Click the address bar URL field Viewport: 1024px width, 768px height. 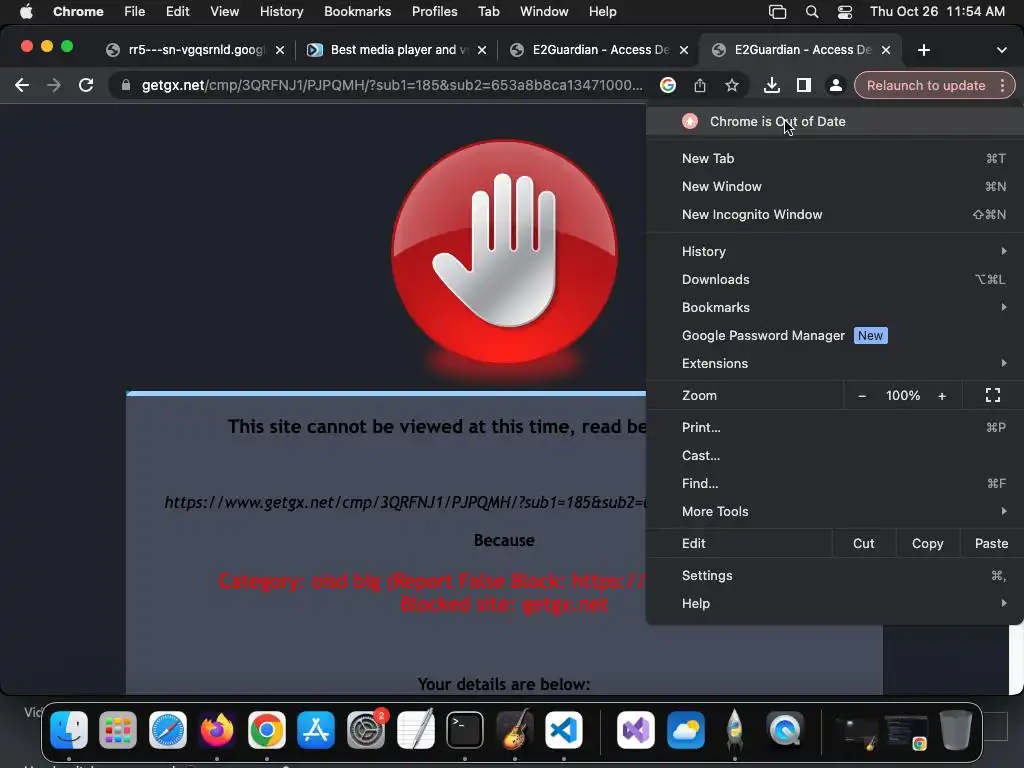click(x=392, y=86)
